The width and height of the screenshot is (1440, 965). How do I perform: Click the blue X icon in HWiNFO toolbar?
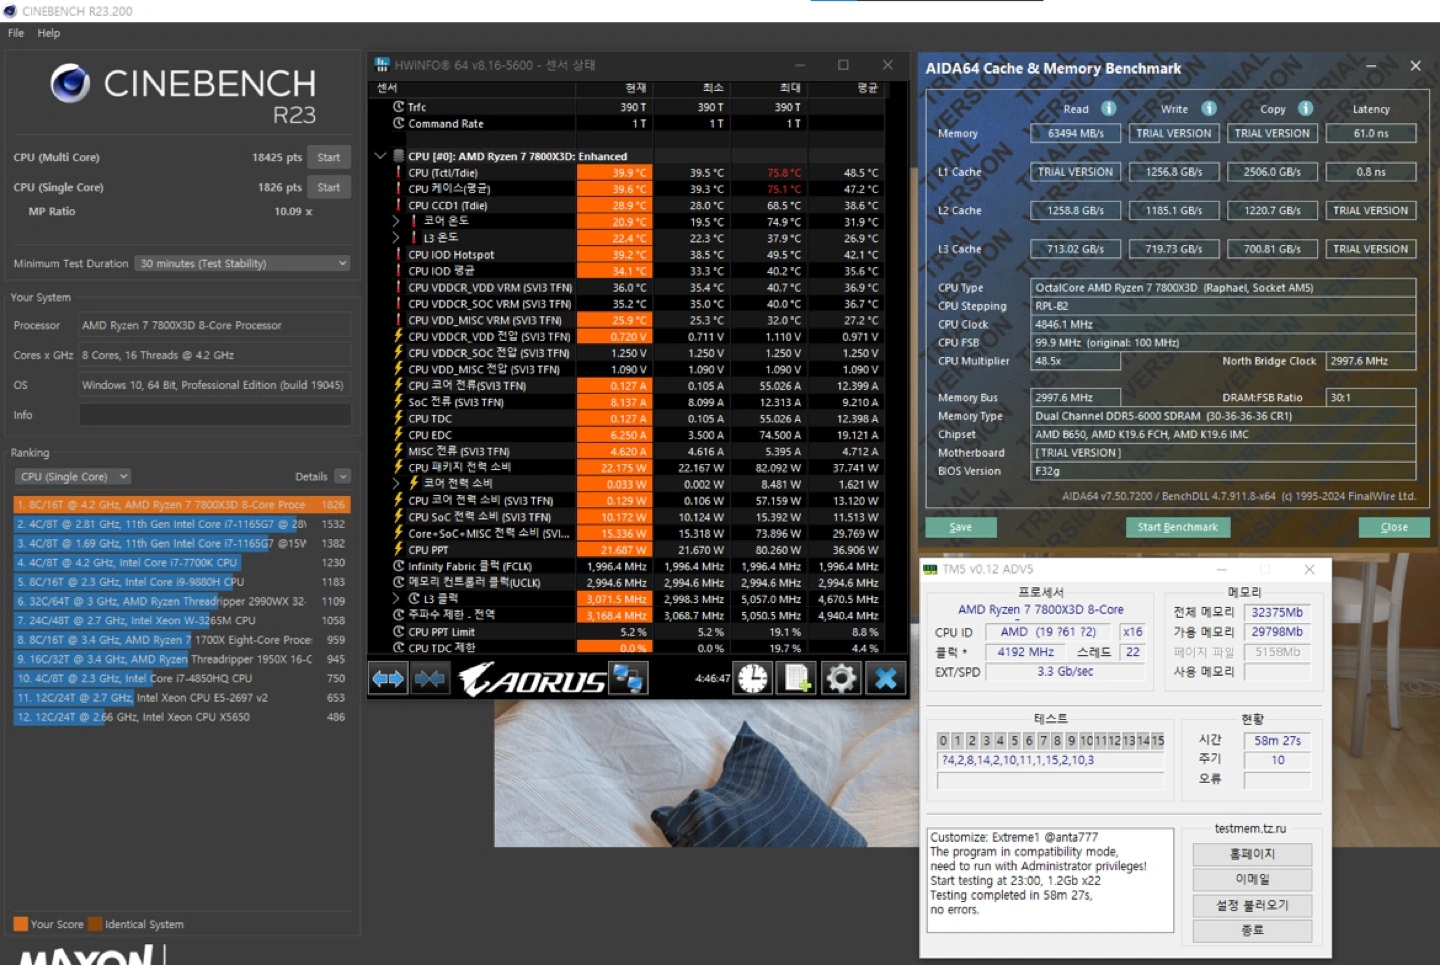pos(885,679)
